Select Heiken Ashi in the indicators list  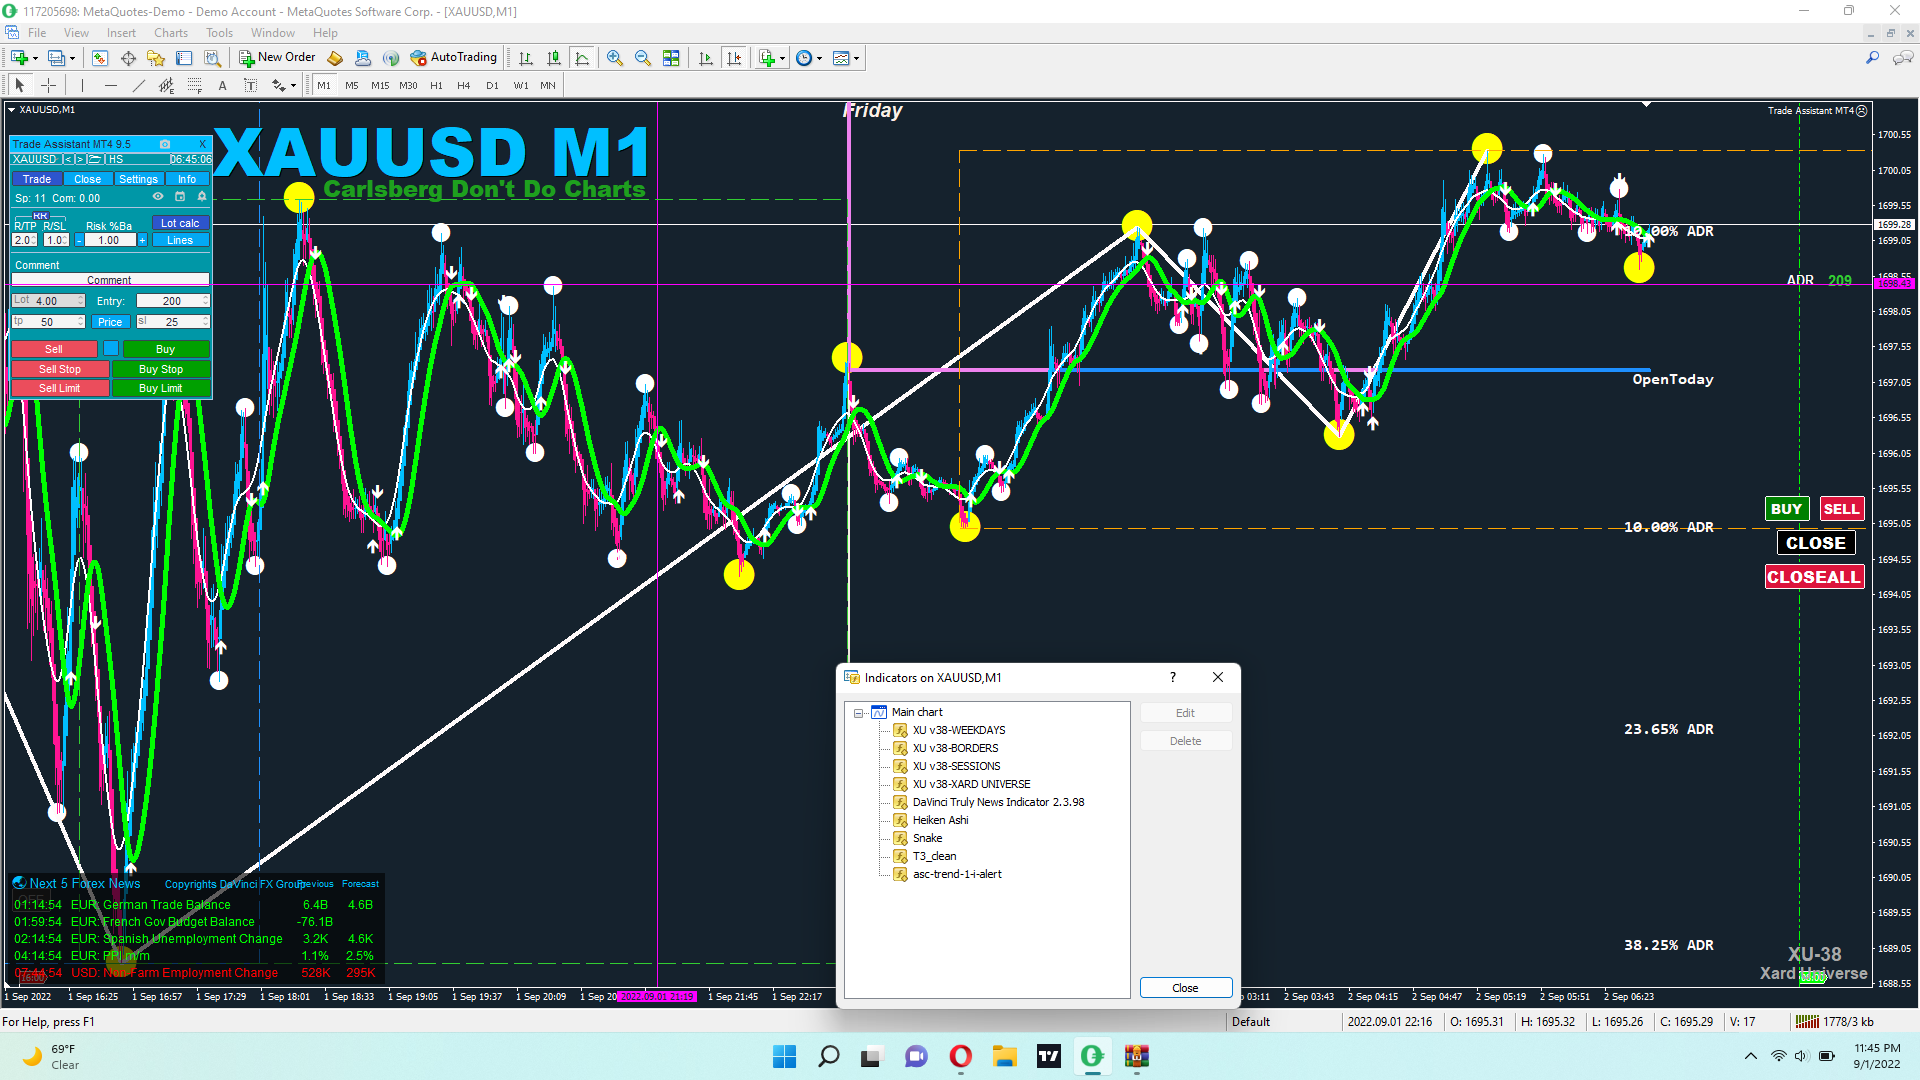click(939, 820)
